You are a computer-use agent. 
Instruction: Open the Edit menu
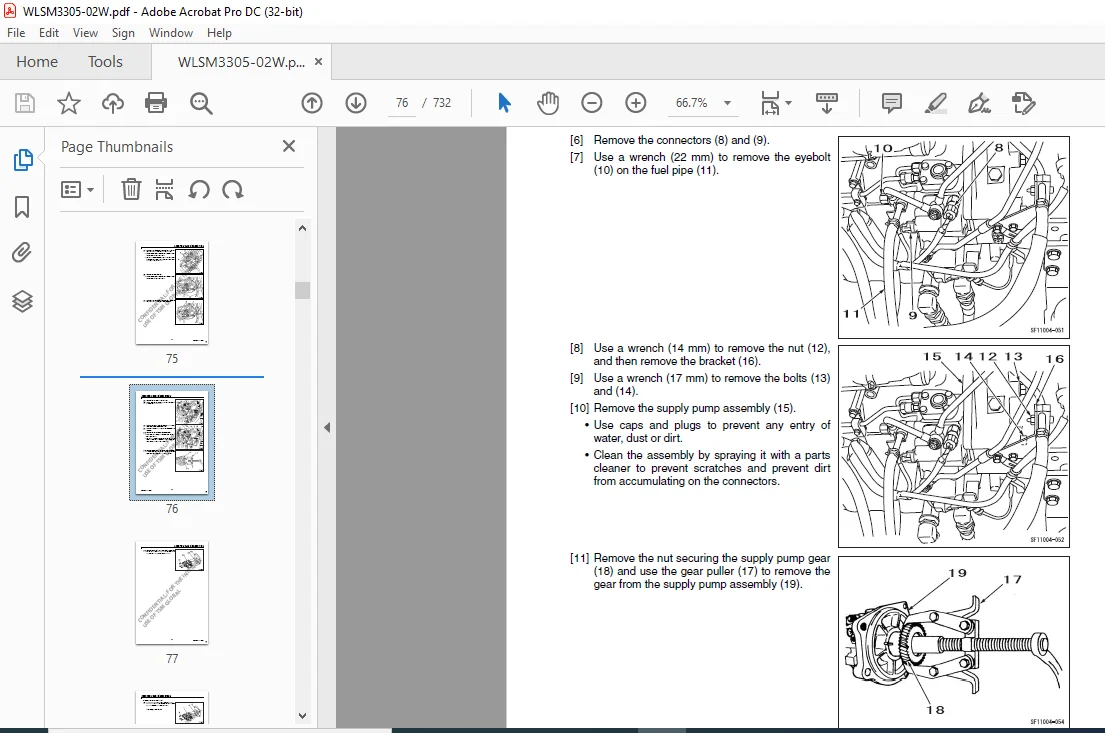[49, 33]
